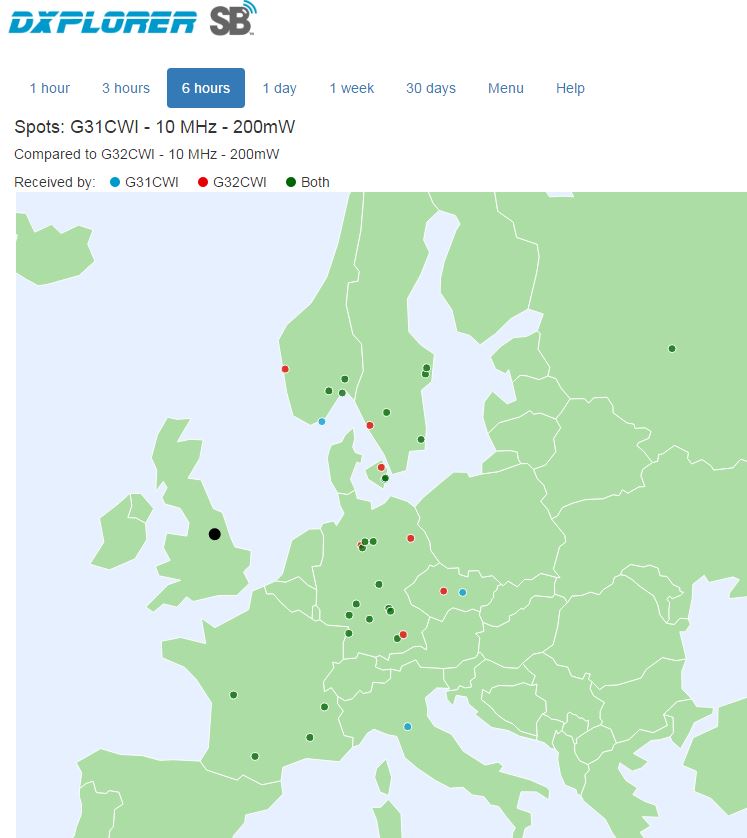The image size is (747, 838).
Task: Select blue marker on southern Norway coast
Action: tap(321, 421)
